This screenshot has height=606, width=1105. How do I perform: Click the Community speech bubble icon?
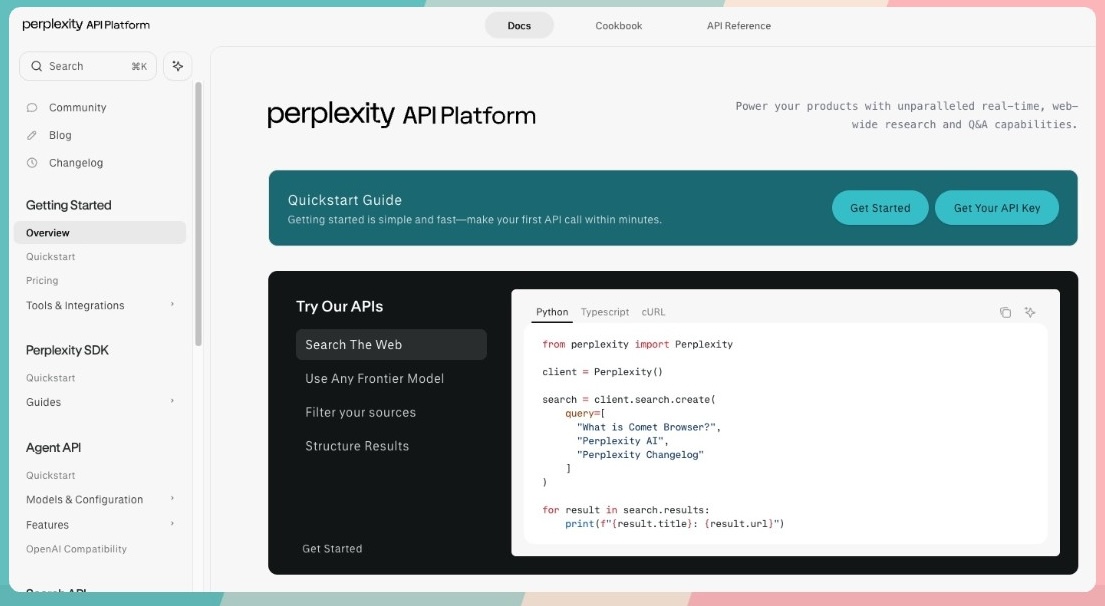point(31,107)
